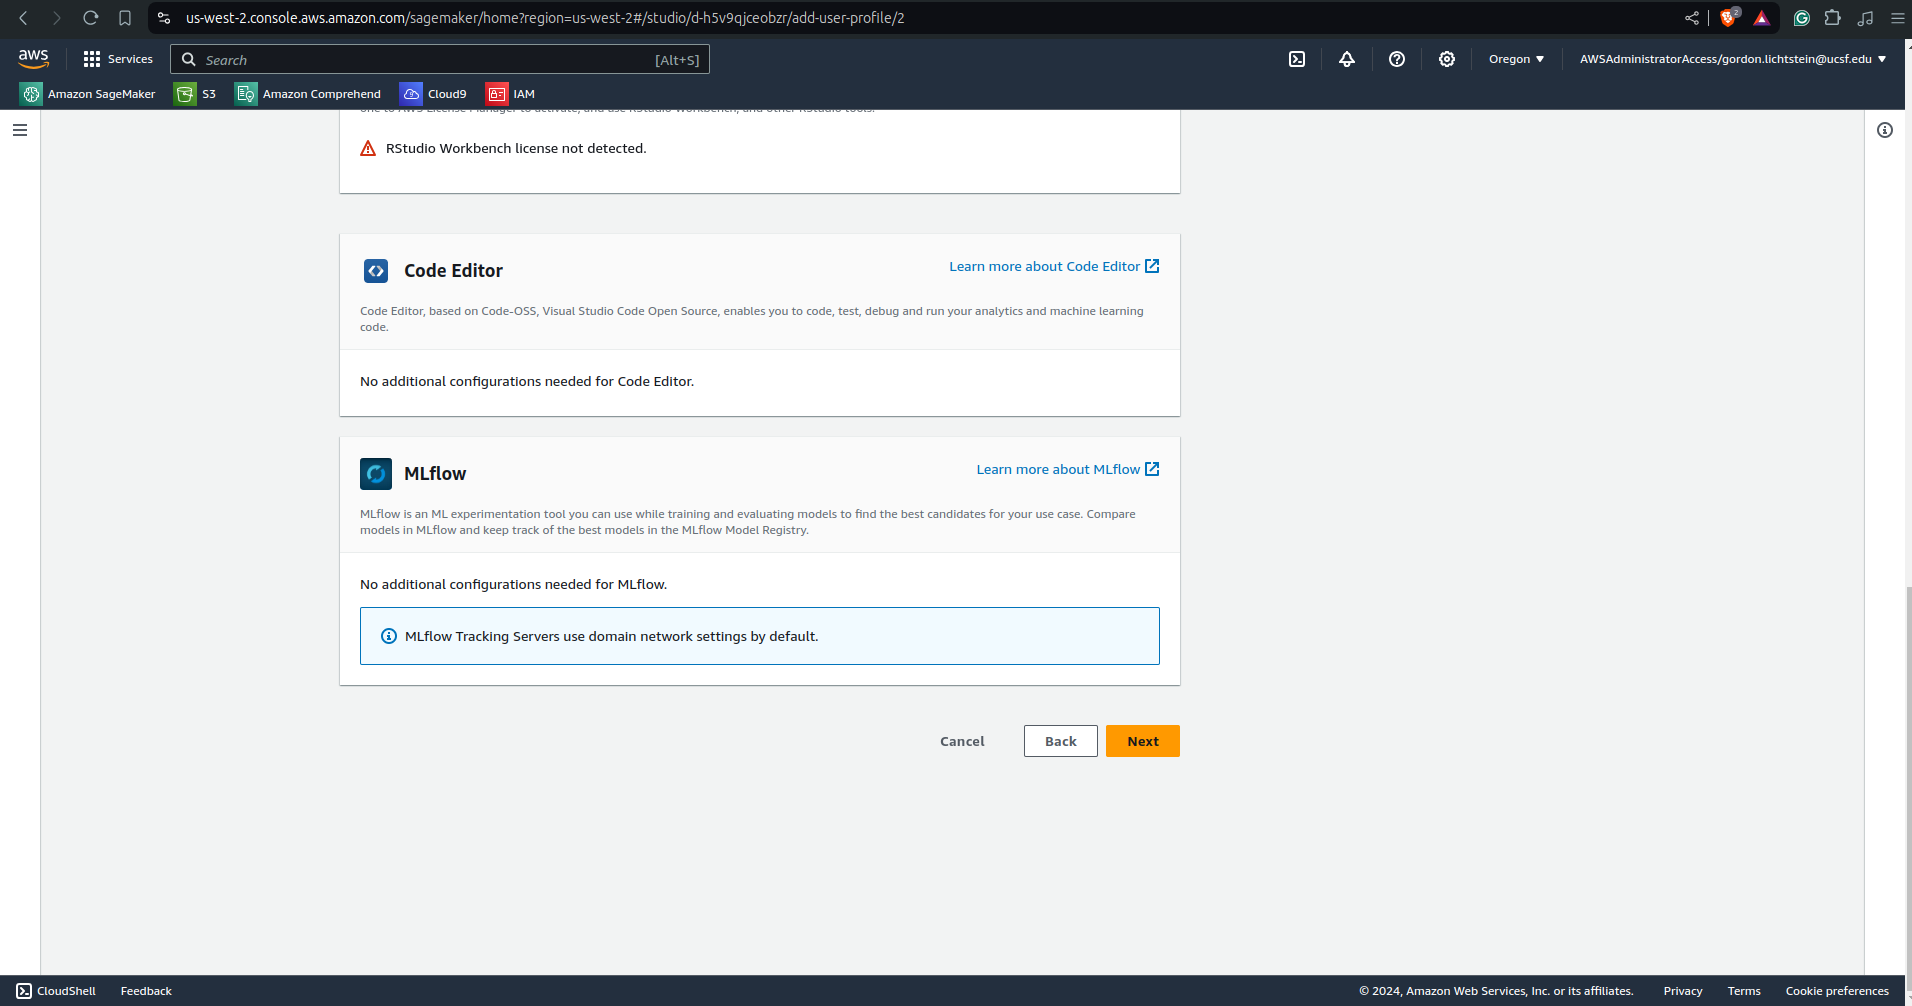This screenshot has width=1912, height=1006.
Task: Click the AWS logo home icon
Action: pyautogui.click(x=33, y=59)
